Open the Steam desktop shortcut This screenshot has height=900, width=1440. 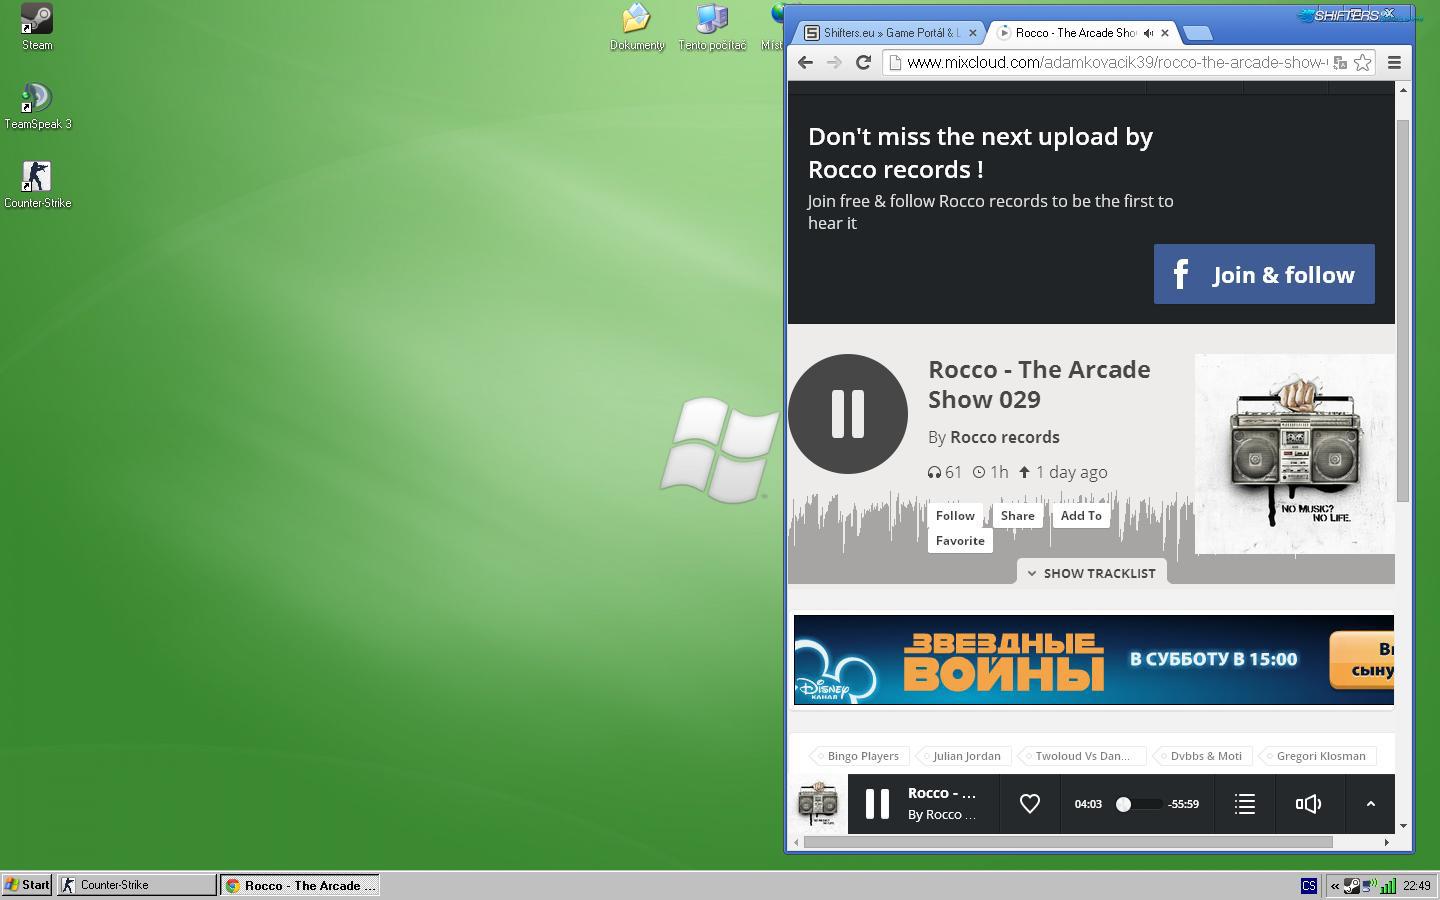37,27
